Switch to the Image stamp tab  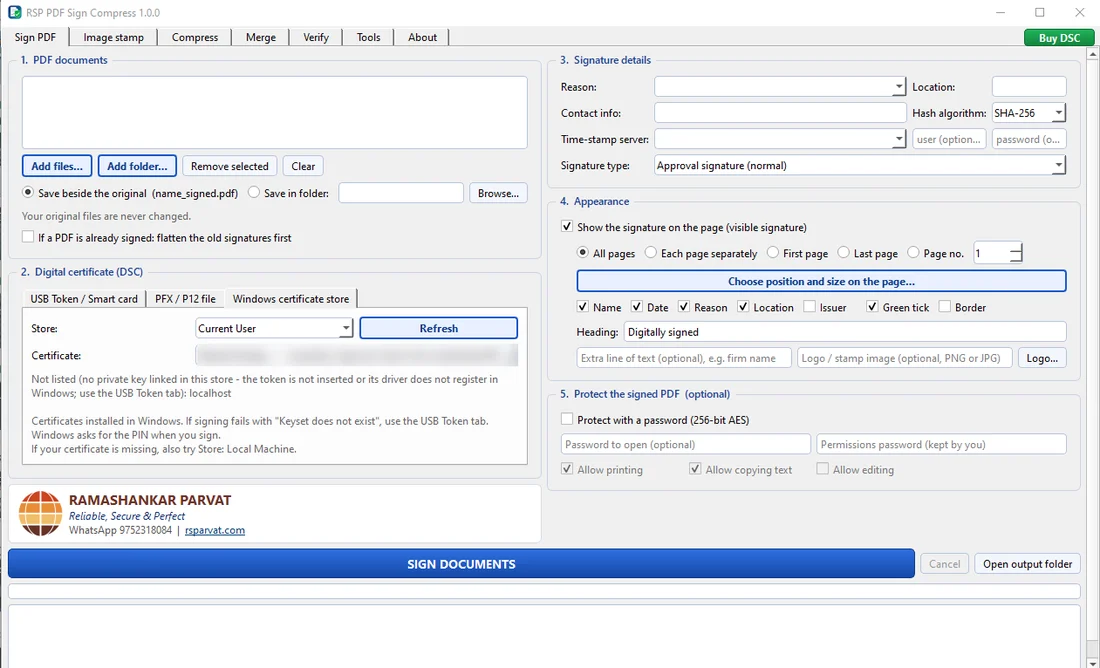tap(113, 37)
